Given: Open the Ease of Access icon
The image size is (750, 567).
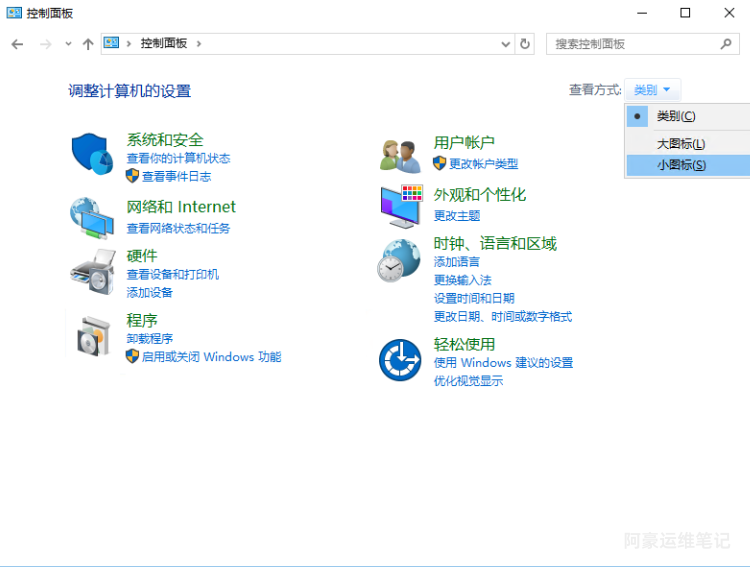Looking at the screenshot, I should 400,359.
